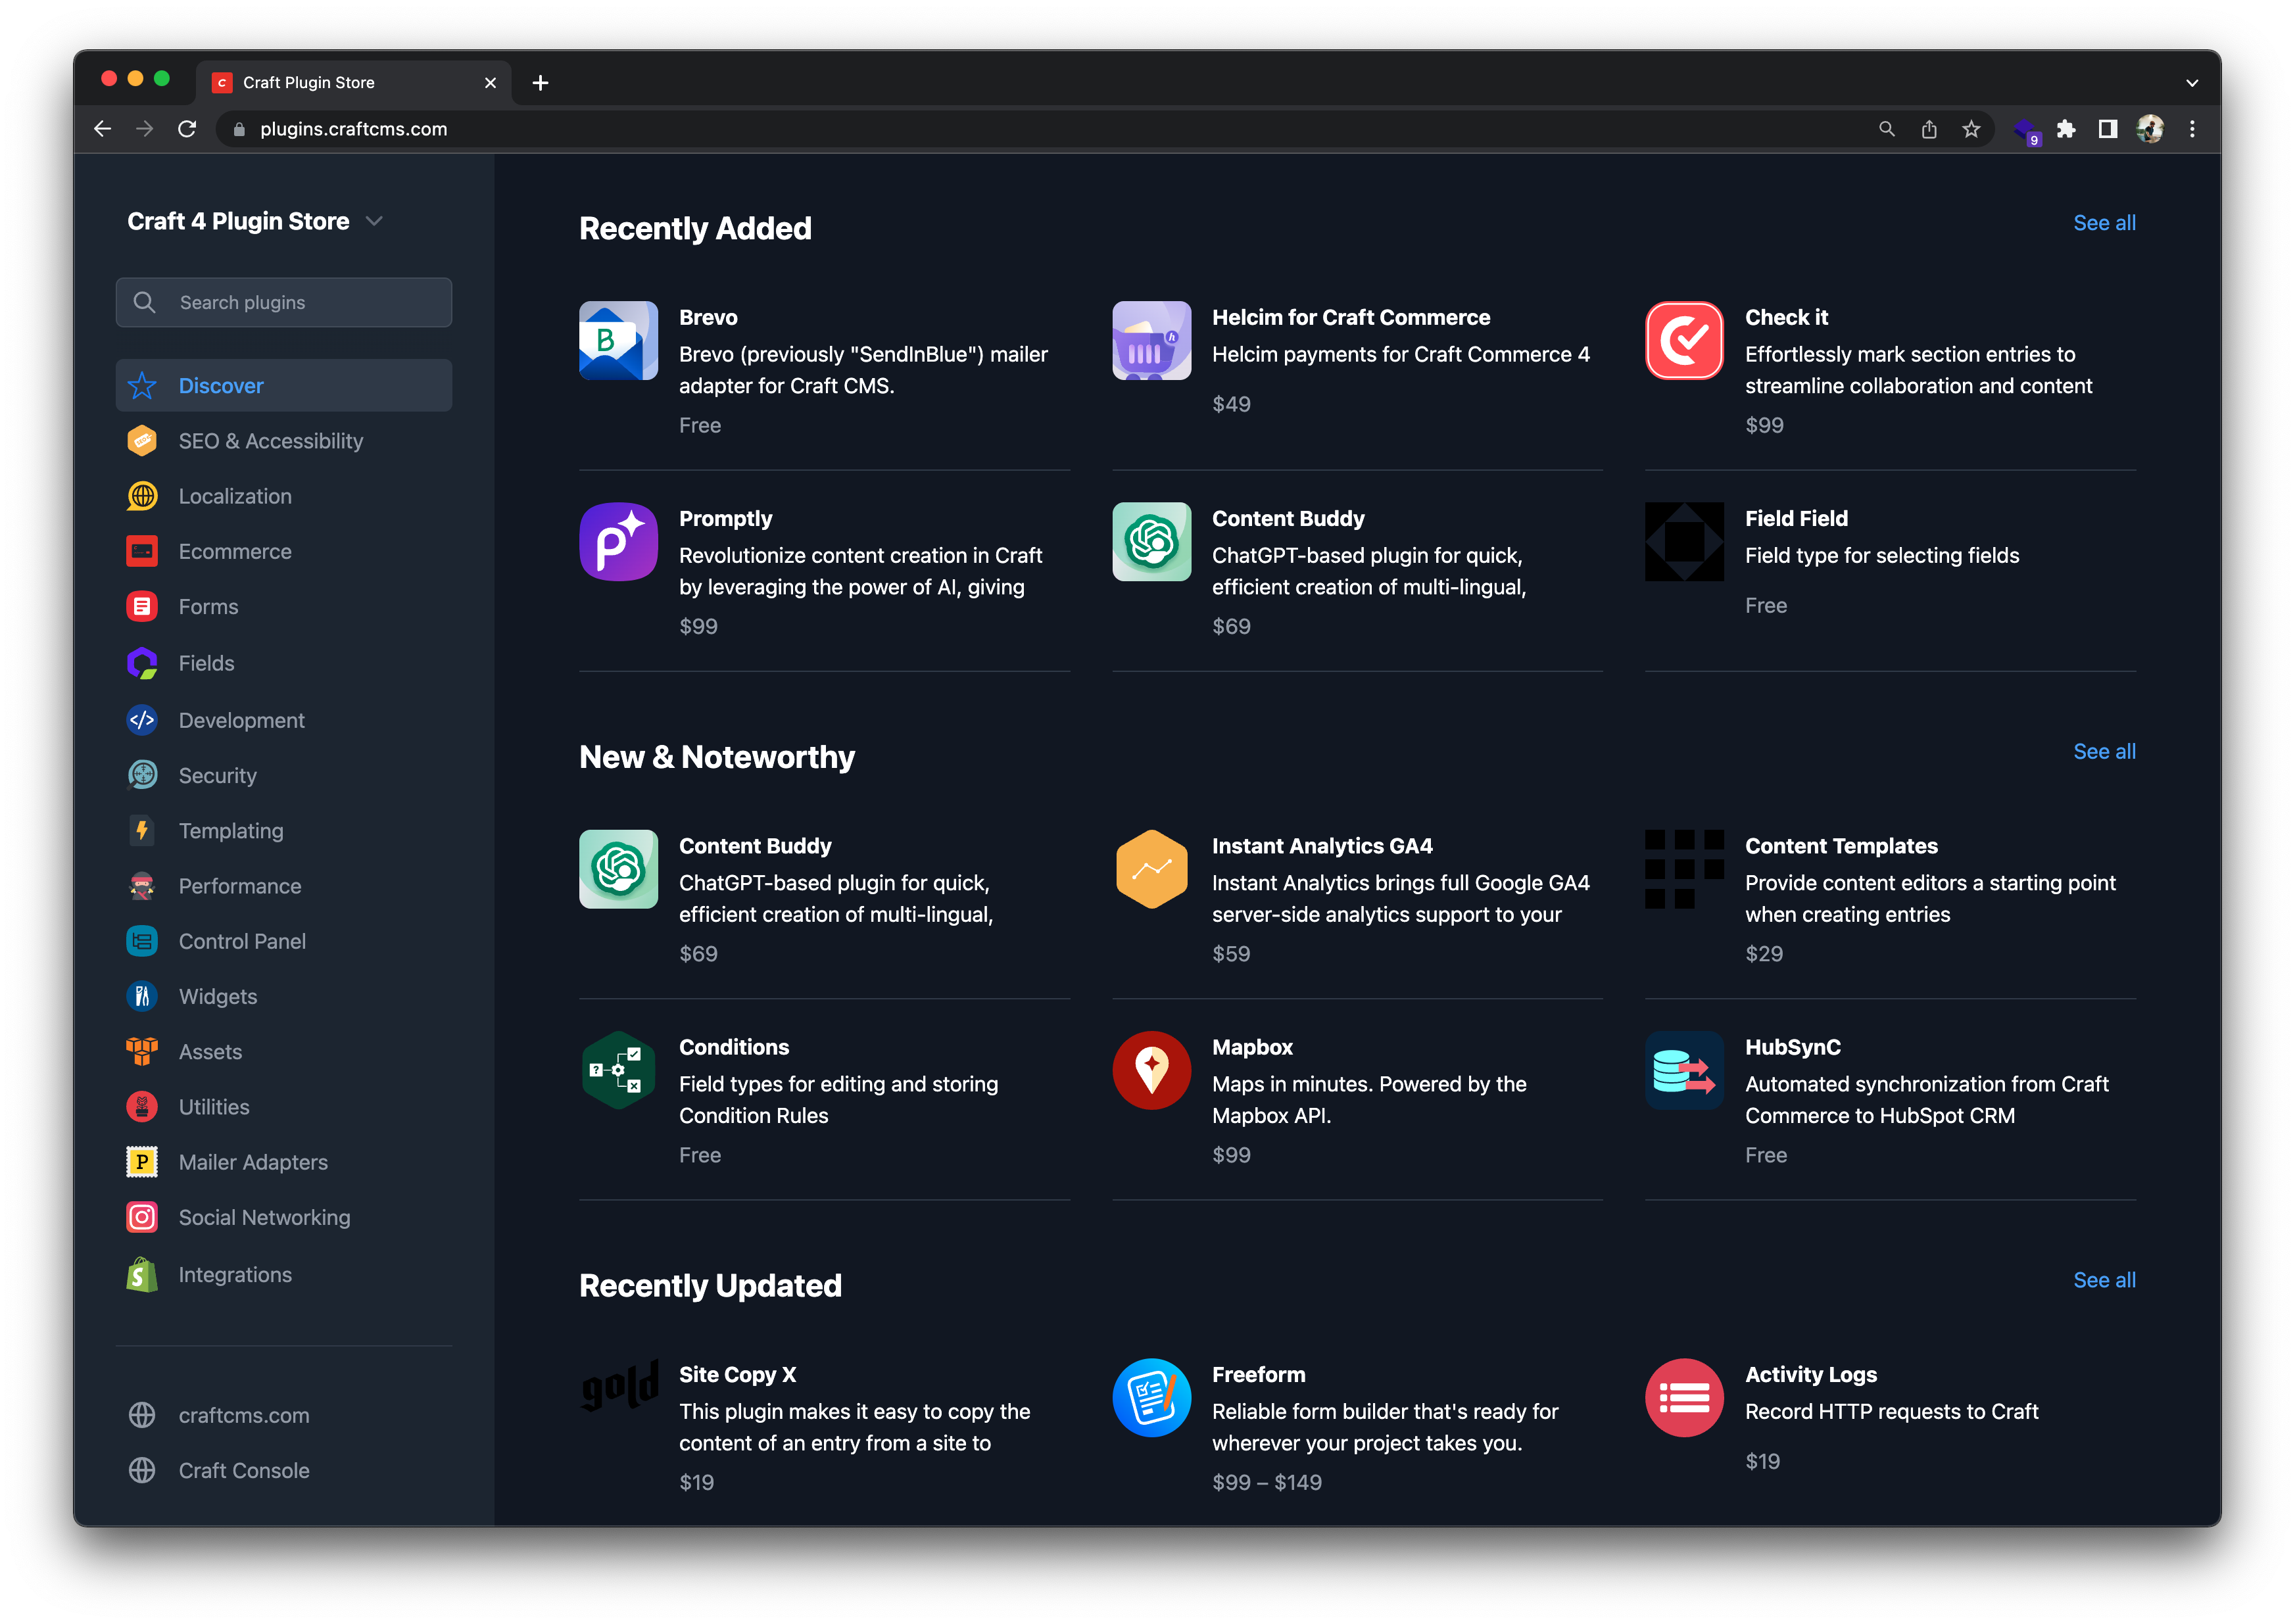Open the Content Templates grid logo
Screen dimensions: 2295x1624
coord(1684,869)
